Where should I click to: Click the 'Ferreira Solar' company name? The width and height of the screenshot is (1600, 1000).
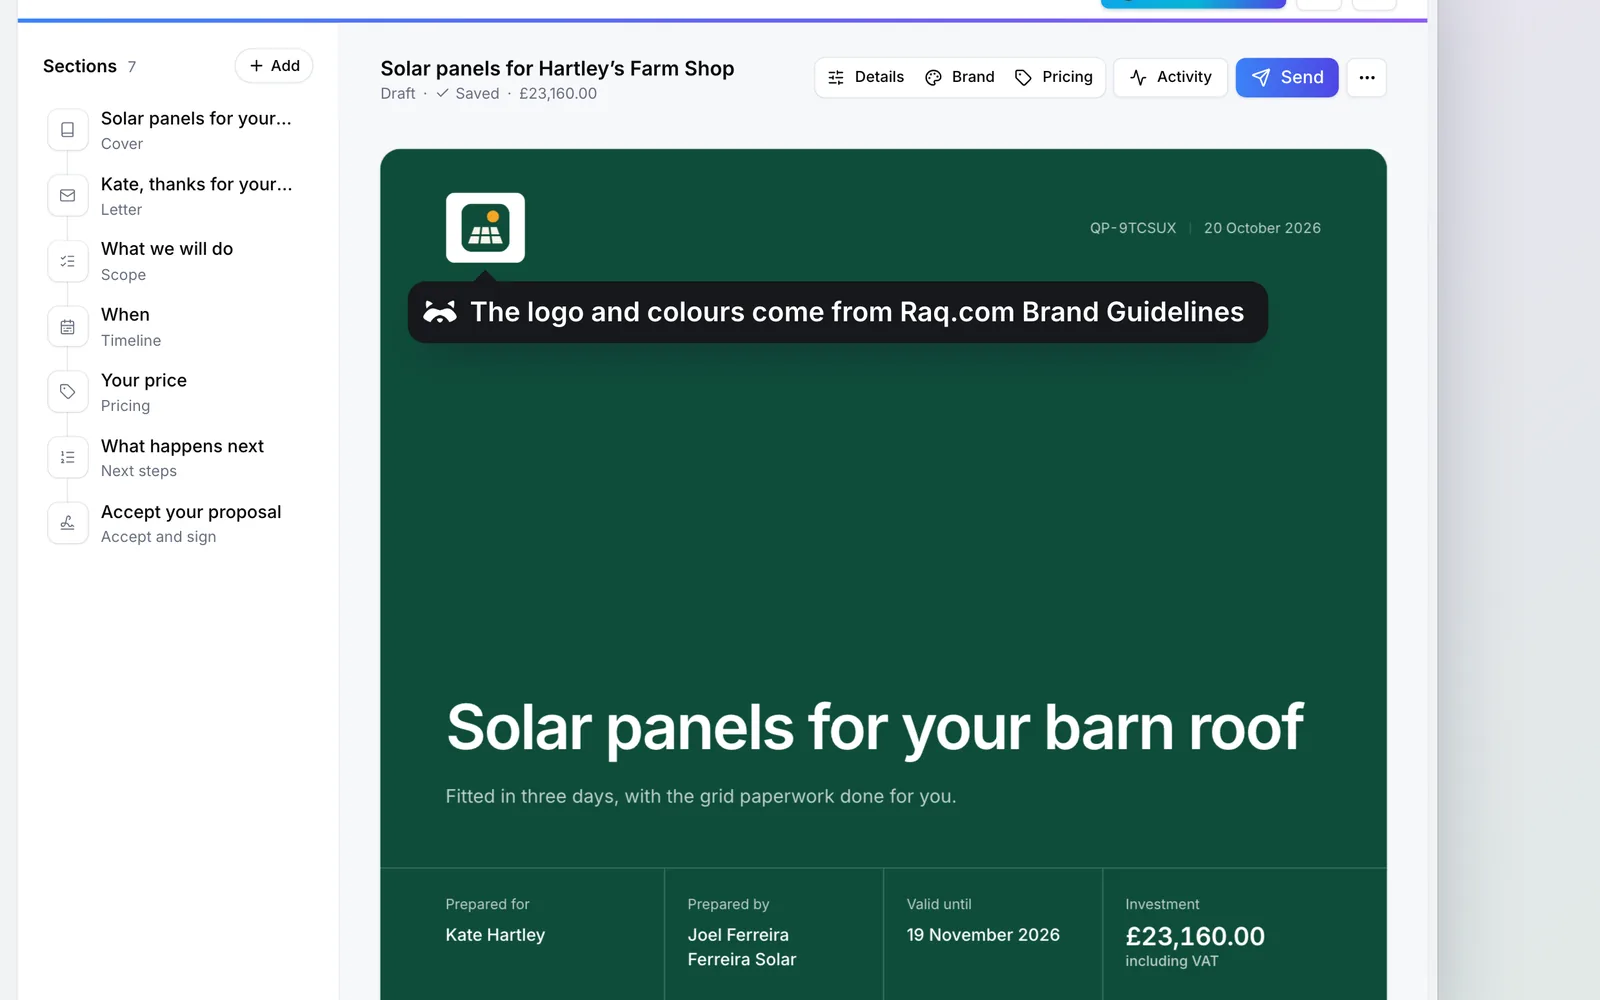742,959
